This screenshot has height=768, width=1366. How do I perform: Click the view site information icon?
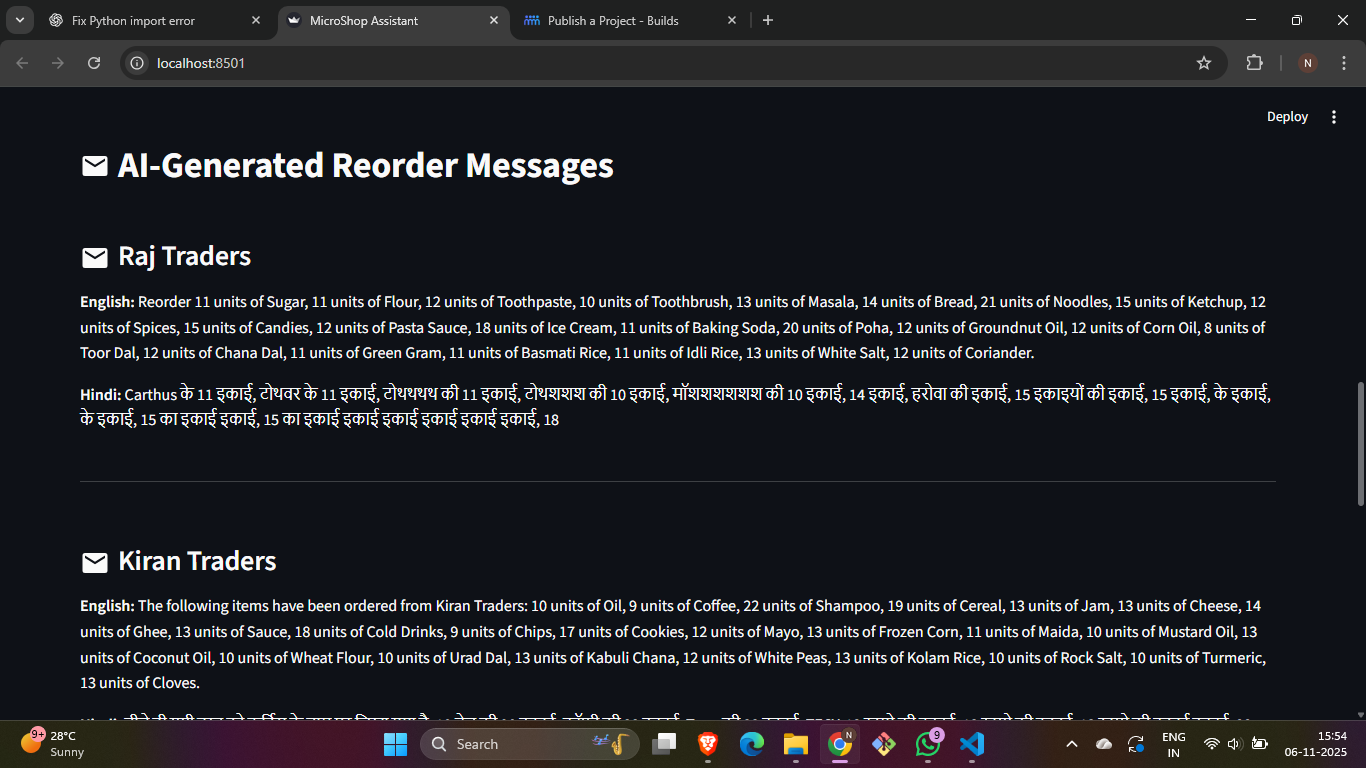tap(138, 63)
